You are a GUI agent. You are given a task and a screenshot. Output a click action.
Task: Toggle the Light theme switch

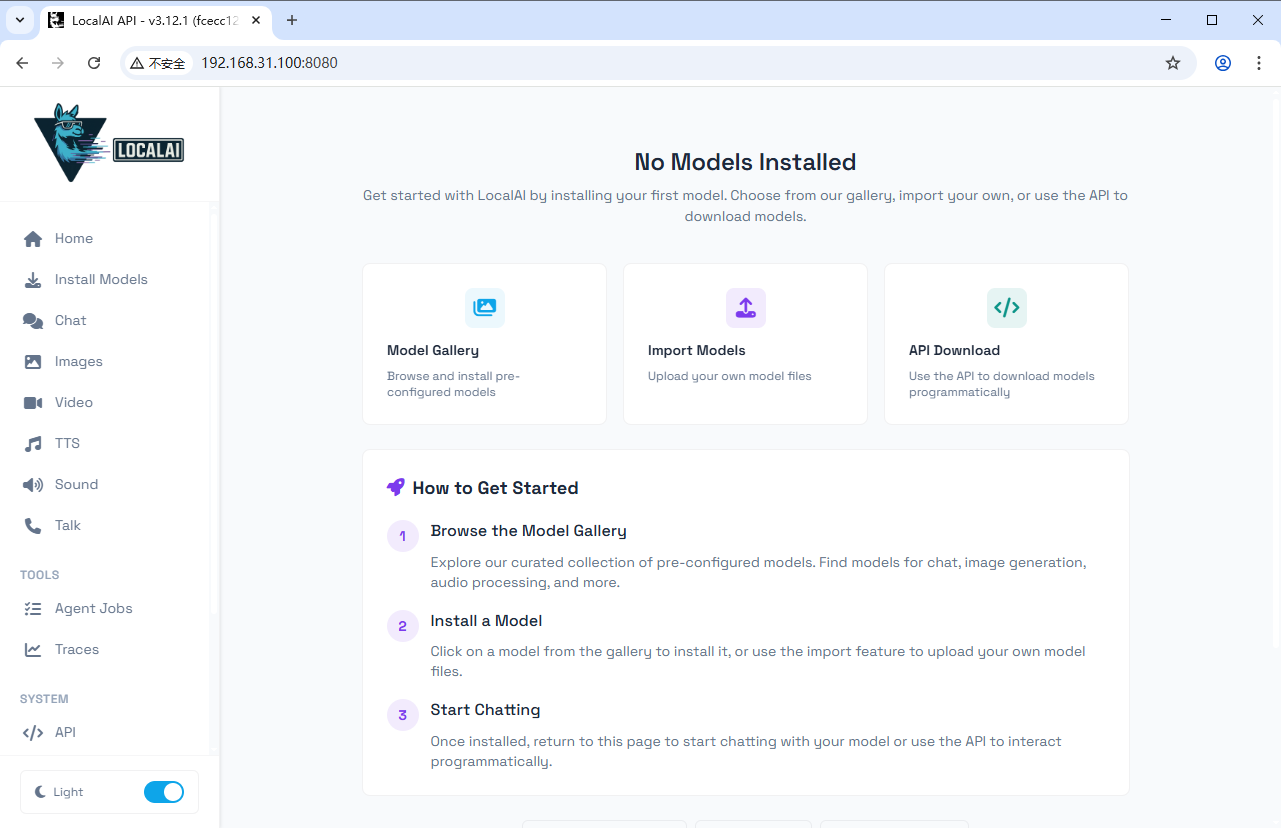[x=164, y=792]
